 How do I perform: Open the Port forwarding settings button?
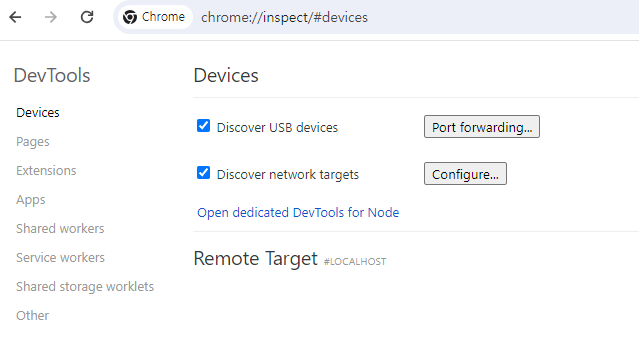click(x=482, y=127)
